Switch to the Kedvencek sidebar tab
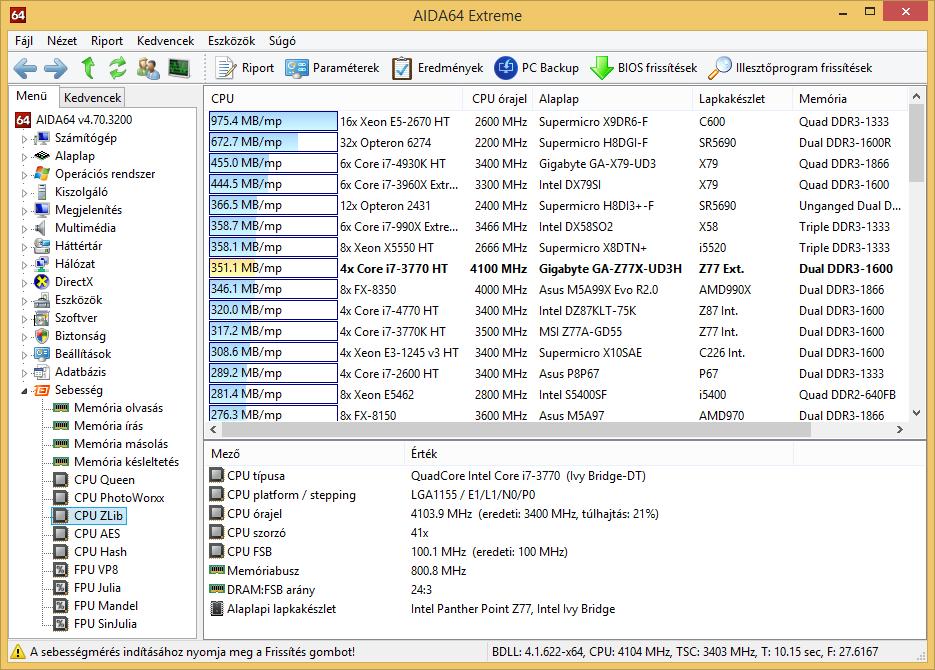The height and width of the screenshot is (670, 935). click(92, 97)
